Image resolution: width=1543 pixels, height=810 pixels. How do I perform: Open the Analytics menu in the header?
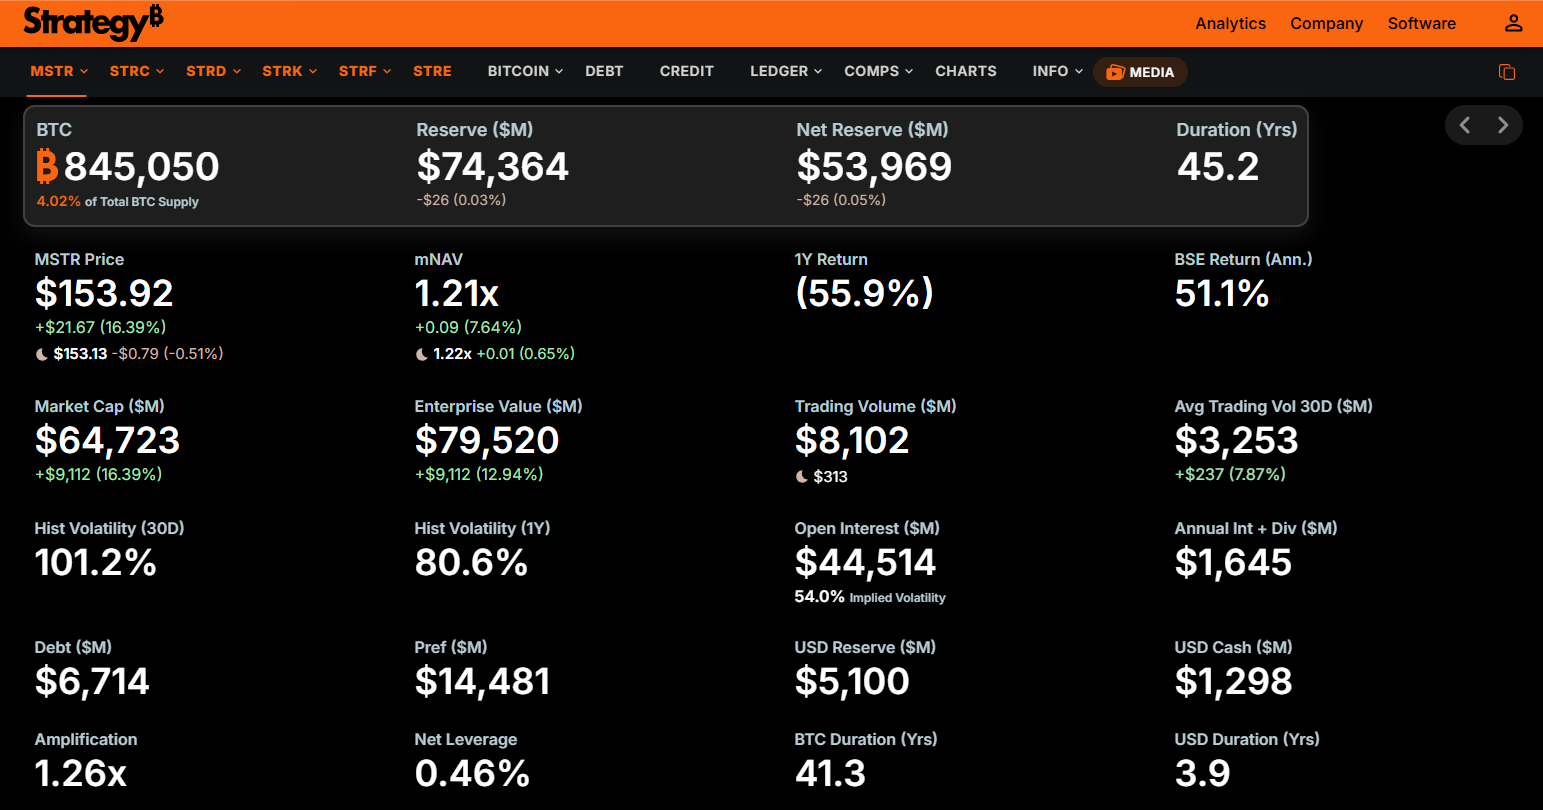[x=1231, y=23]
